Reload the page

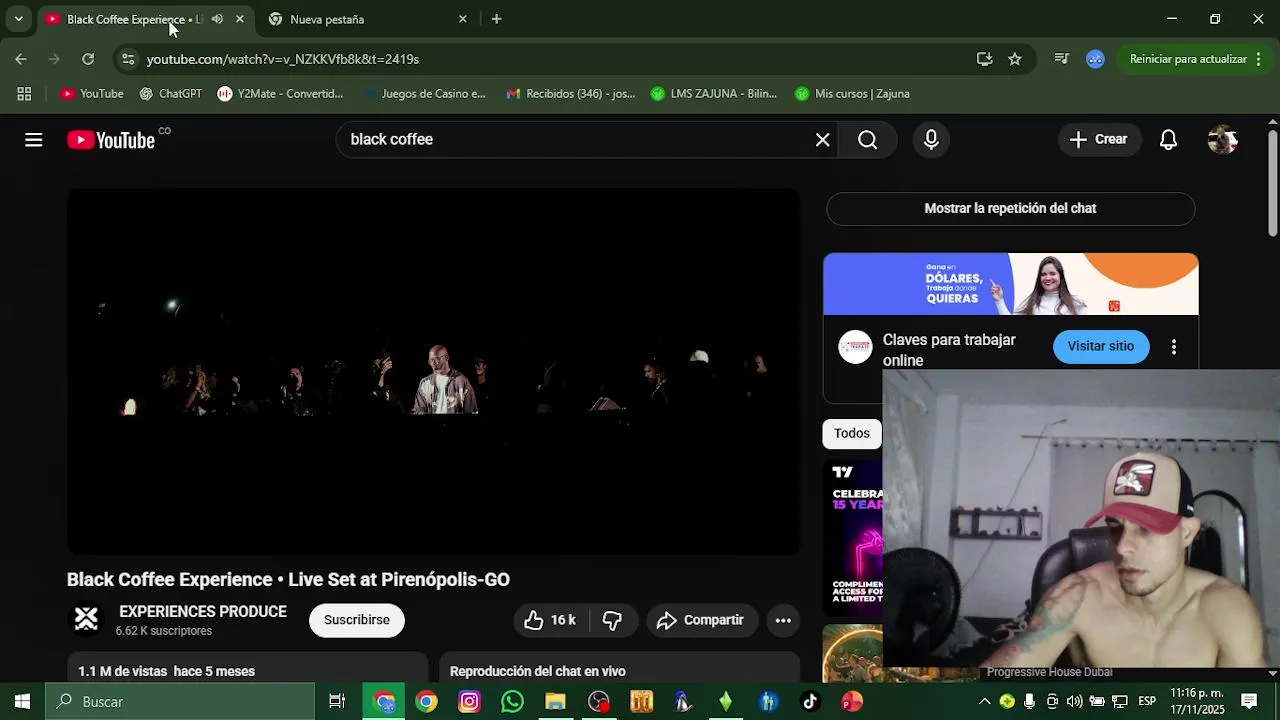pyautogui.click(x=88, y=59)
